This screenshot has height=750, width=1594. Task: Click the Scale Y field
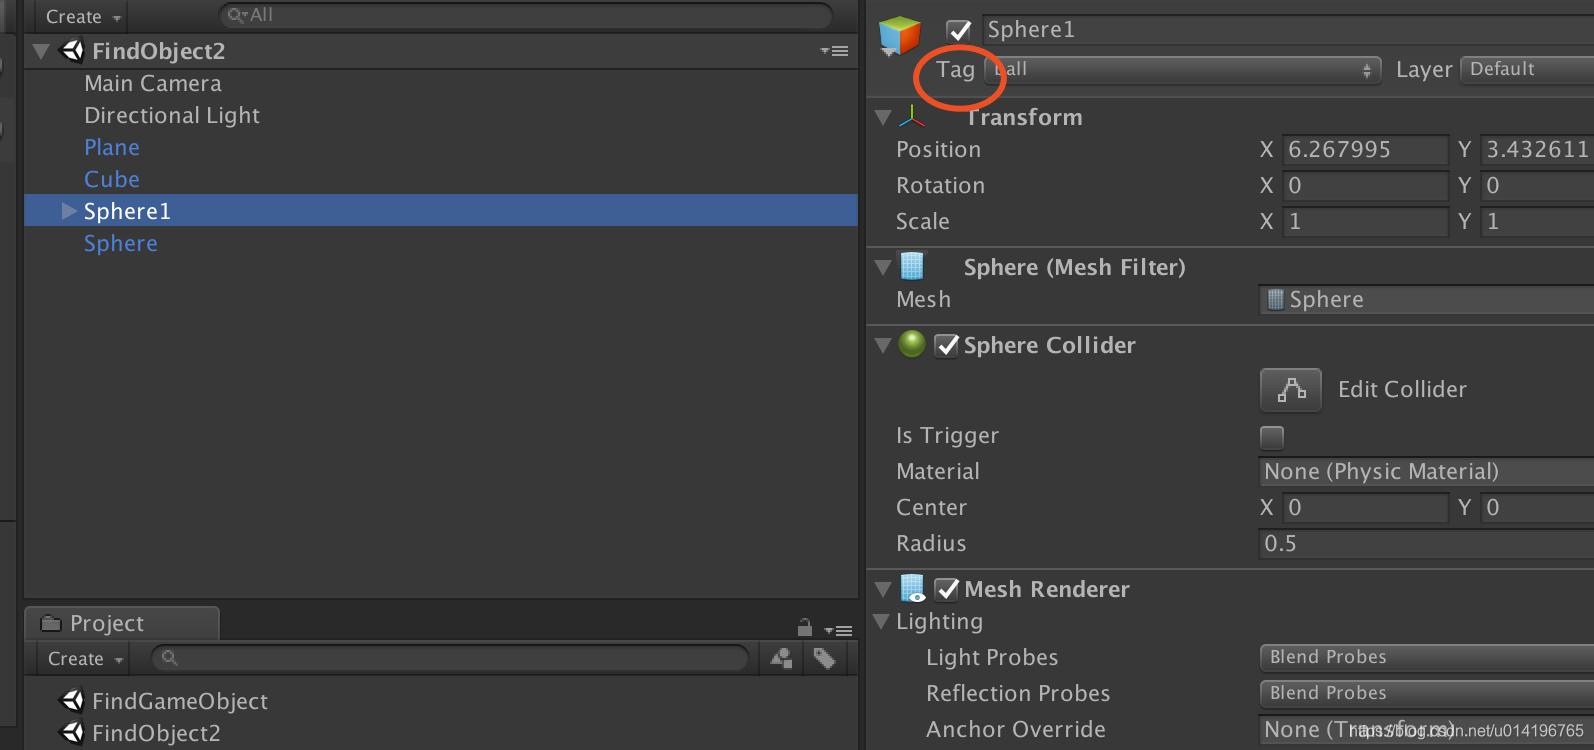1537,221
